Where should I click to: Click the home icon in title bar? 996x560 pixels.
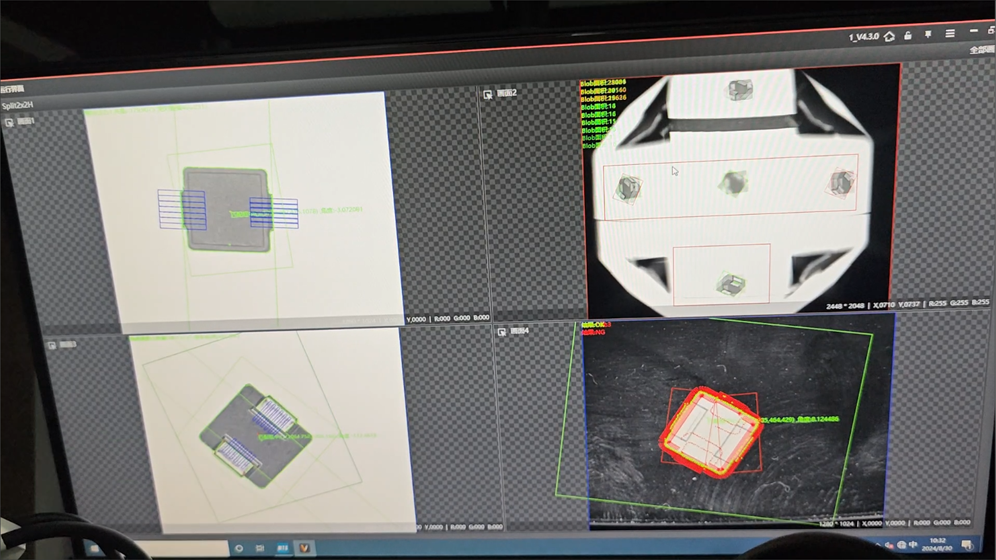point(889,36)
